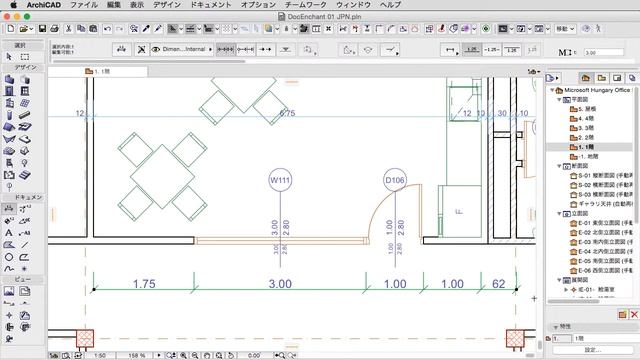Select the Dimension tool in toolbox

(9, 209)
